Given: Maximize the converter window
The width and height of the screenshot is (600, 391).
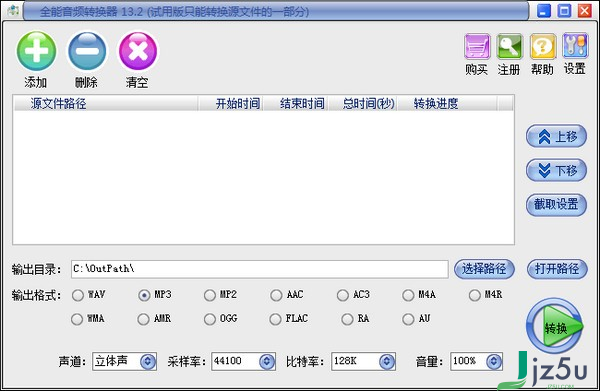Looking at the screenshot, I should [x=564, y=11].
